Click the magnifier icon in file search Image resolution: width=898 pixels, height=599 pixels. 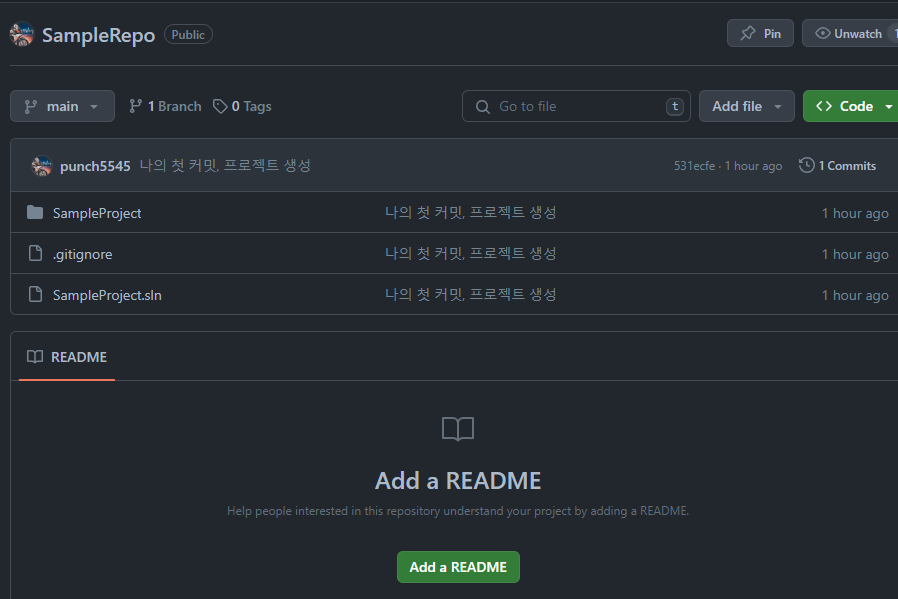pyautogui.click(x=483, y=107)
